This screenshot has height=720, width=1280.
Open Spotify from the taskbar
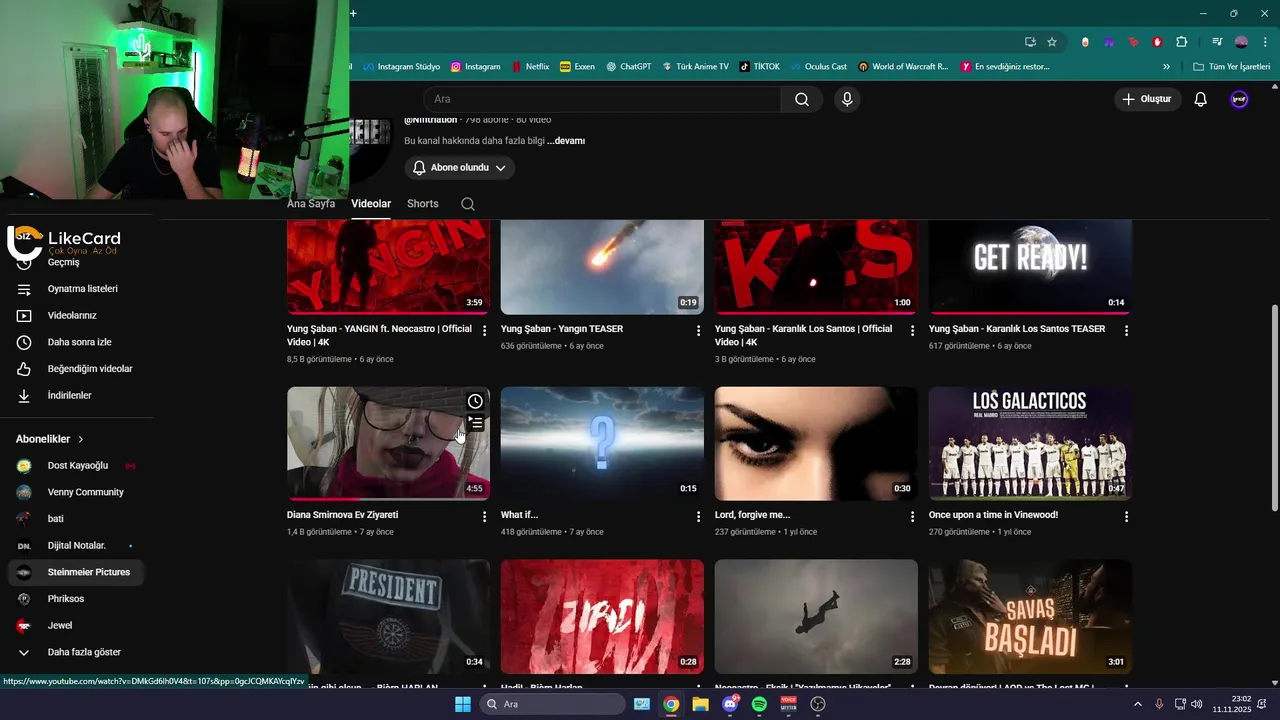click(759, 704)
